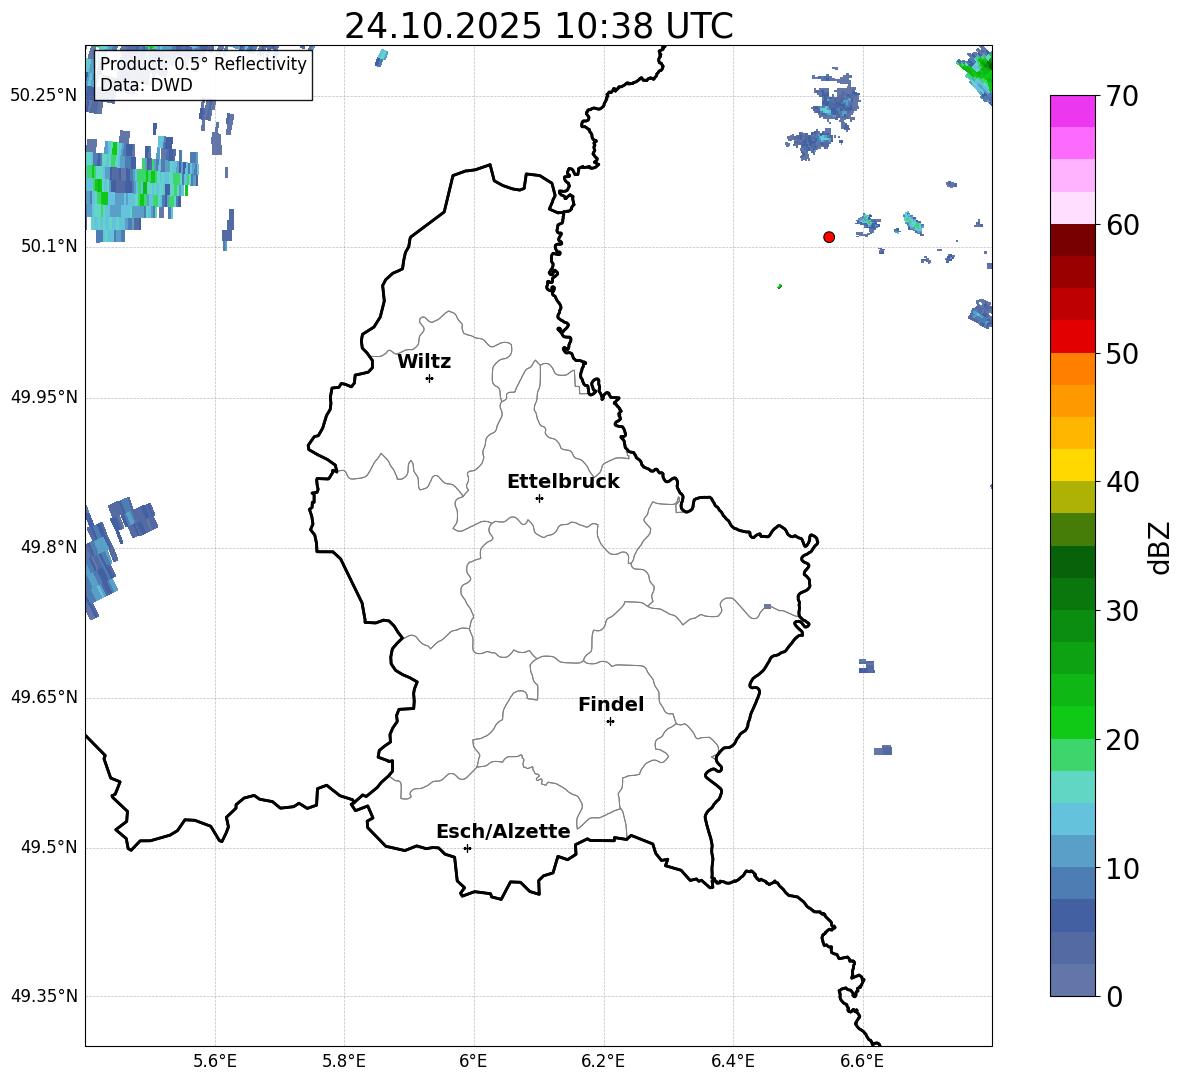Screen dimensions: 1184x1081
Task: Click the 6.4°E longitude label
Action: [732, 1061]
